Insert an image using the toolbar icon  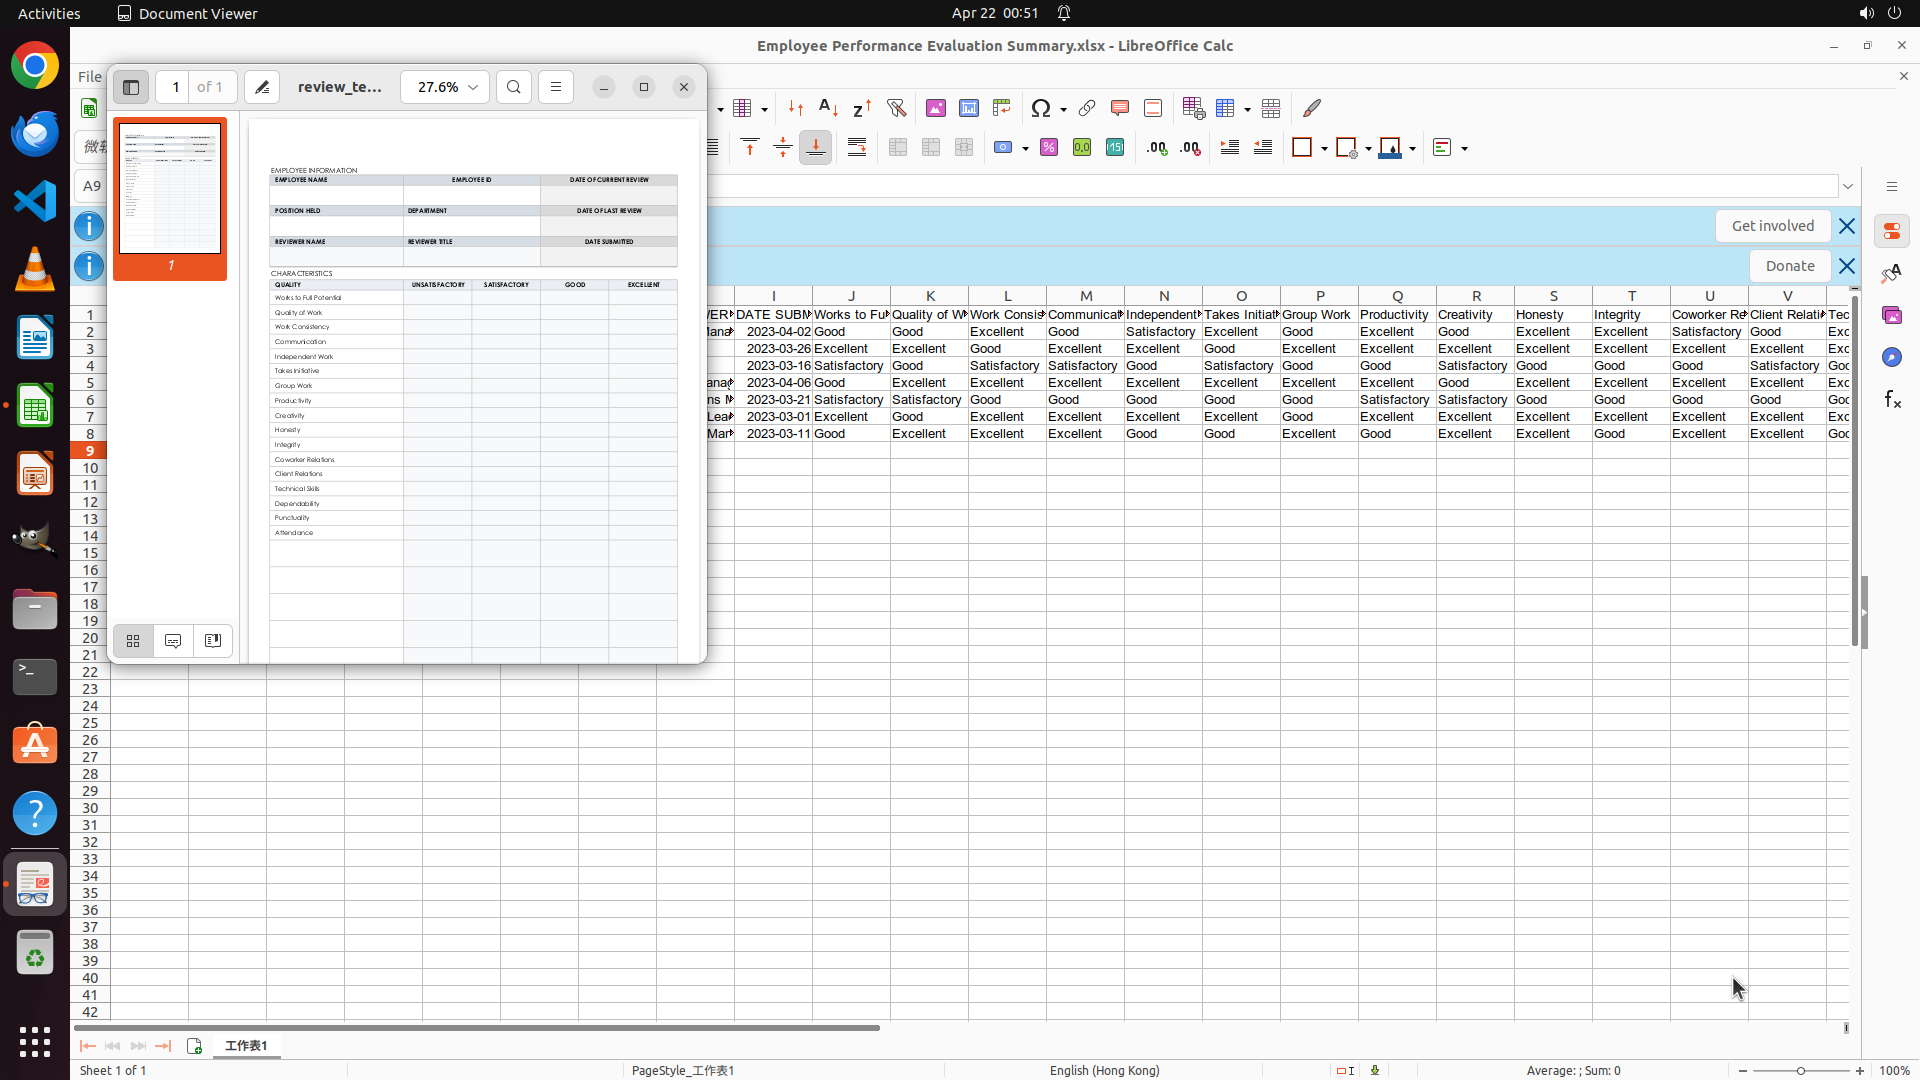pyautogui.click(x=936, y=108)
